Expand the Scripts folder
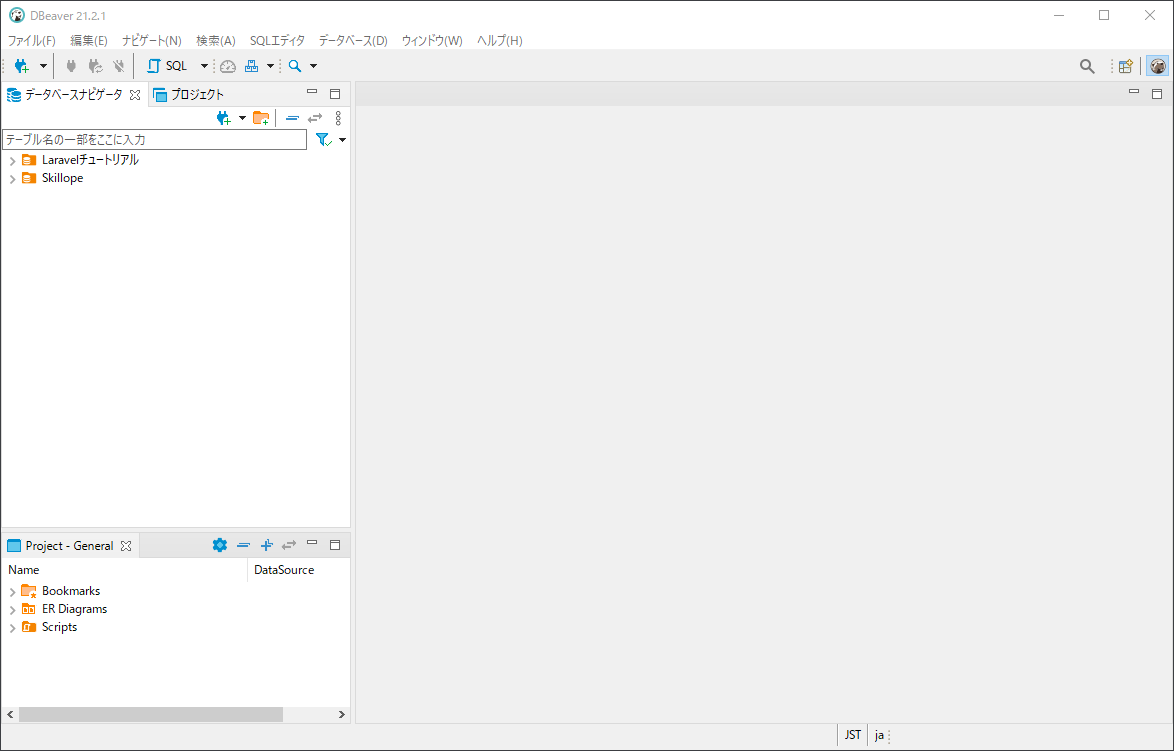The height and width of the screenshot is (751, 1174). (x=12, y=628)
